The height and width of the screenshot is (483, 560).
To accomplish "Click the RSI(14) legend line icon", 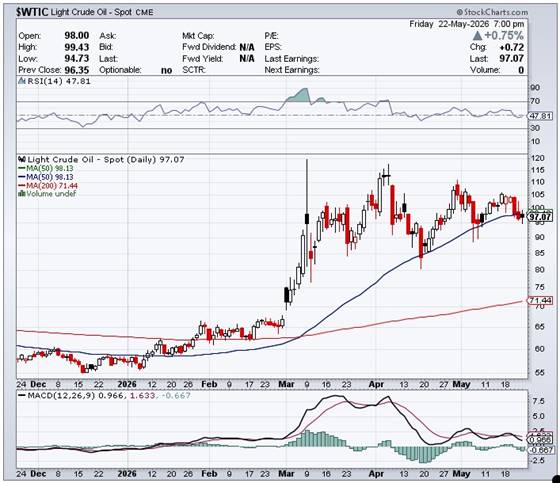I will [22, 81].
